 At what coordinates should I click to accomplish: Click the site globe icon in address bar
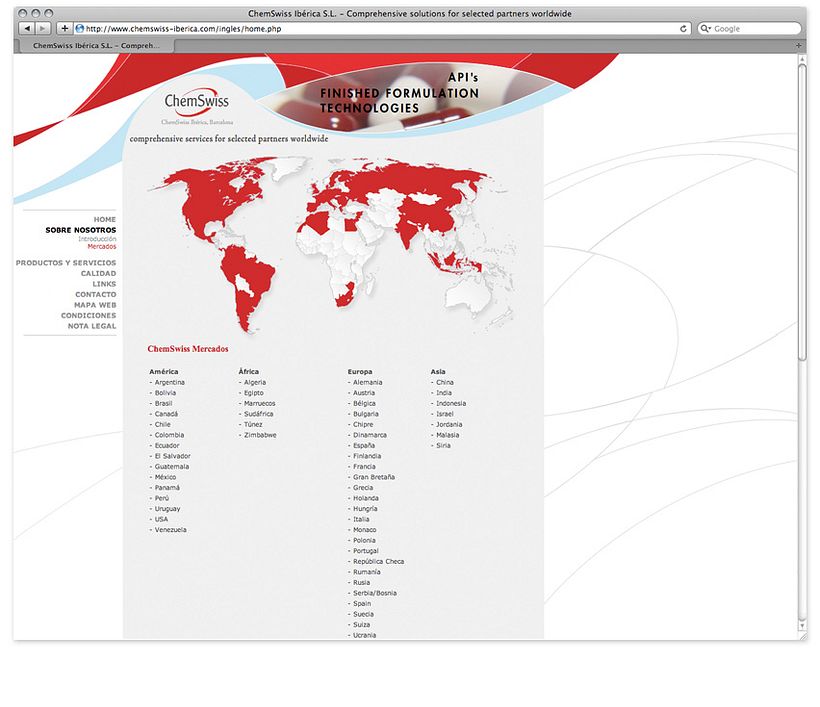[80, 29]
